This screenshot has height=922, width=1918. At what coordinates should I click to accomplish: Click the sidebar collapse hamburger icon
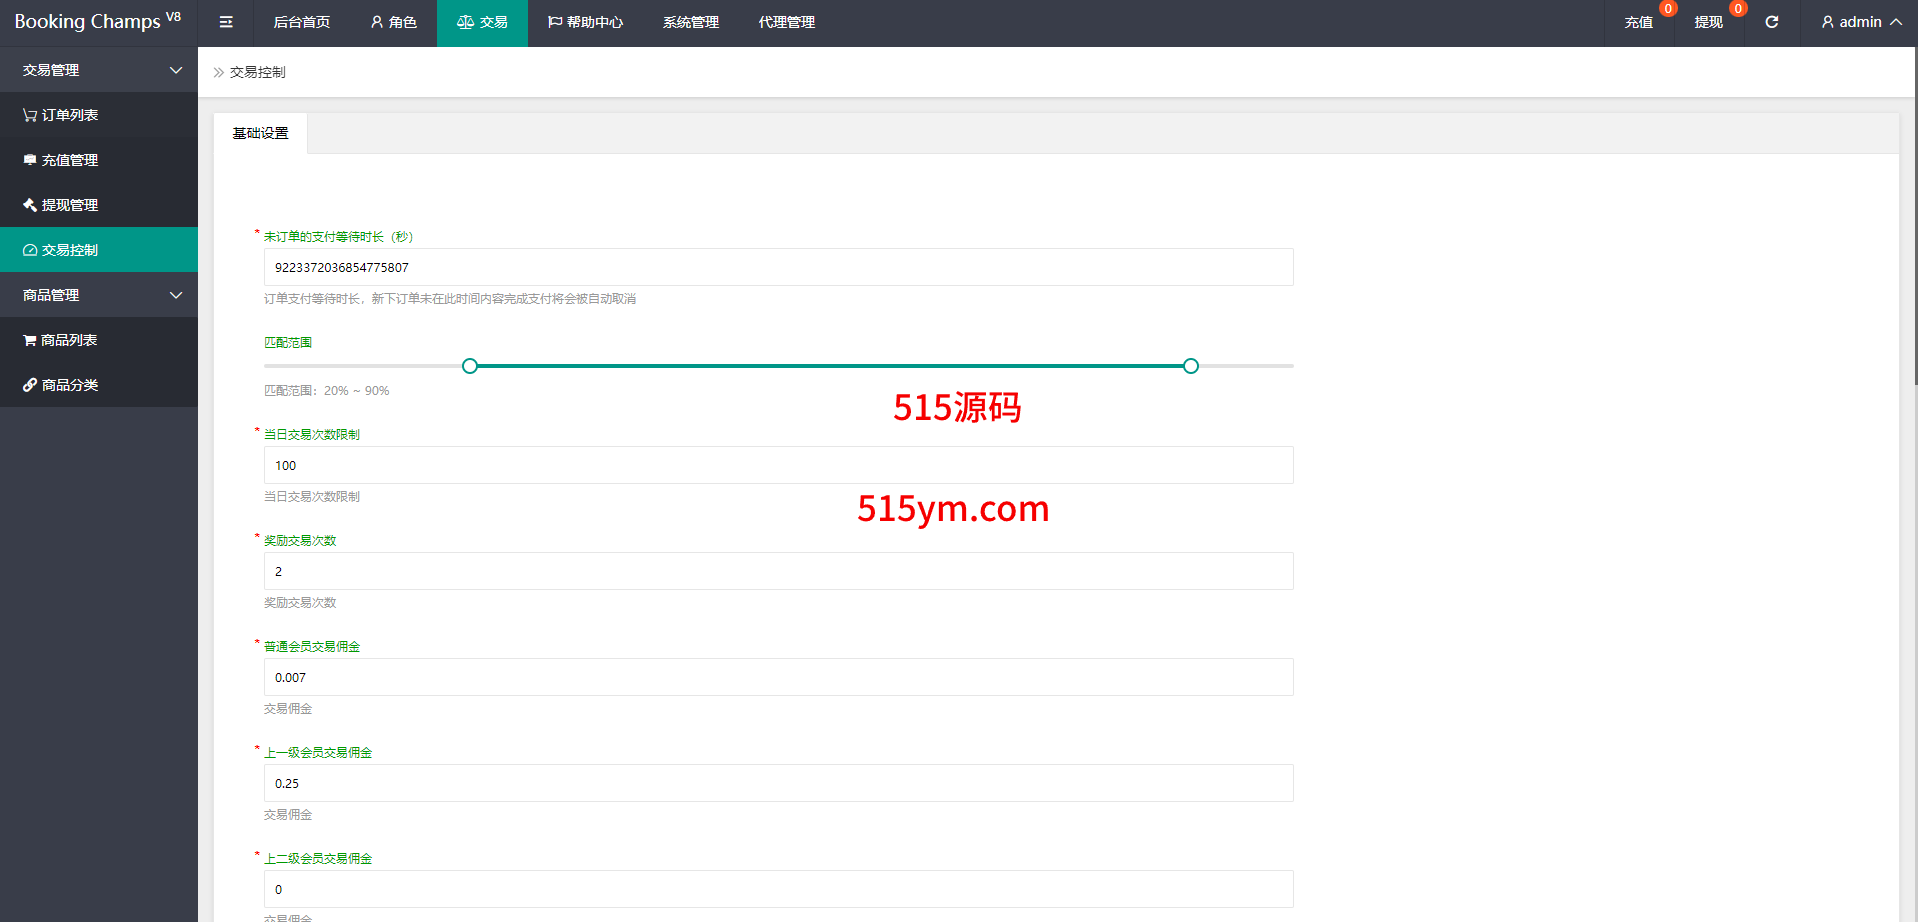pyautogui.click(x=226, y=22)
